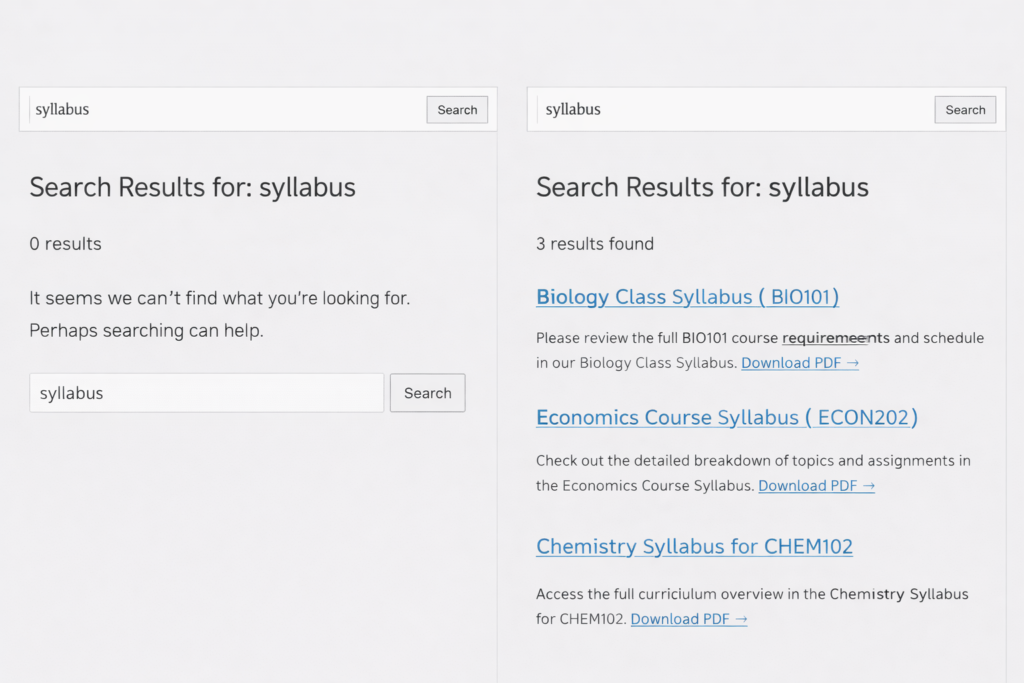
Task: Open the Chemistry Syllabus for CHEM102 link
Action: pyautogui.click(x=694, y=546)
